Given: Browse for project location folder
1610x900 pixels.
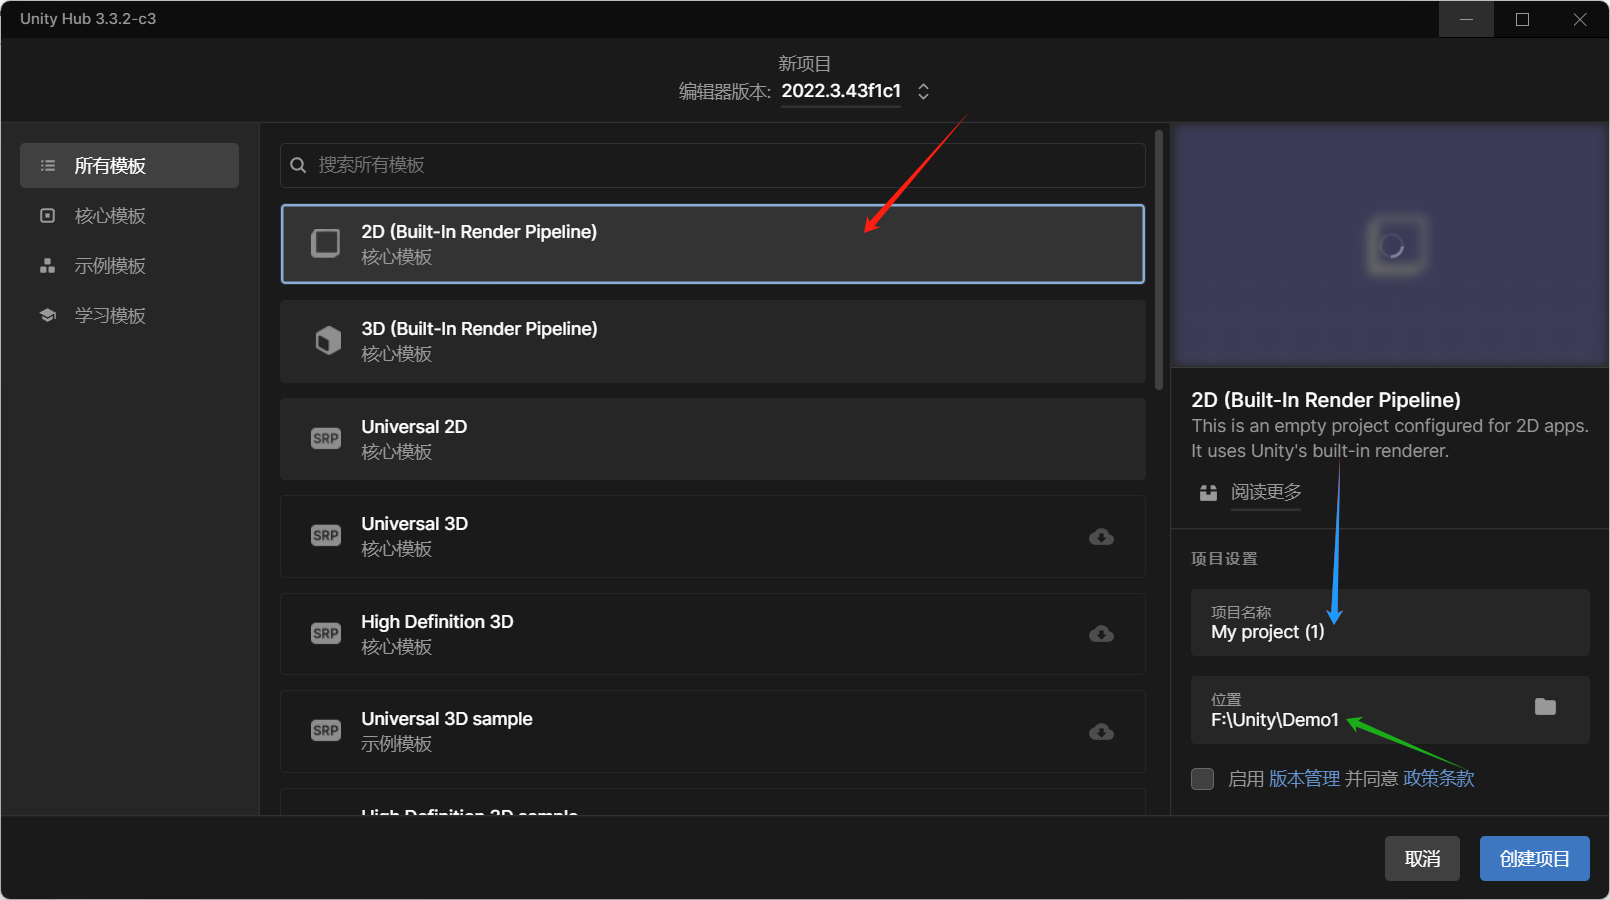Looking at the screenshot, I should pos(1545,707).
